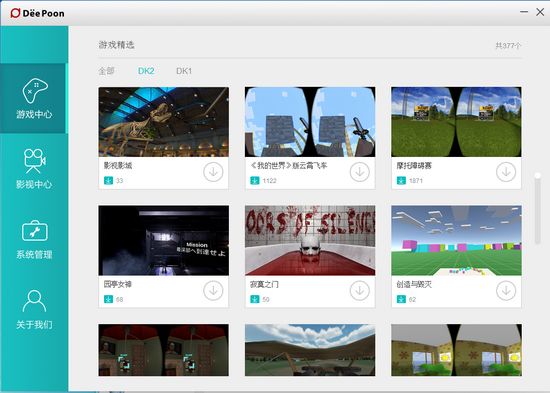Click the 创造与毁灭 game title
Viewport: 550px width, 393px height.
click(414, 284)
